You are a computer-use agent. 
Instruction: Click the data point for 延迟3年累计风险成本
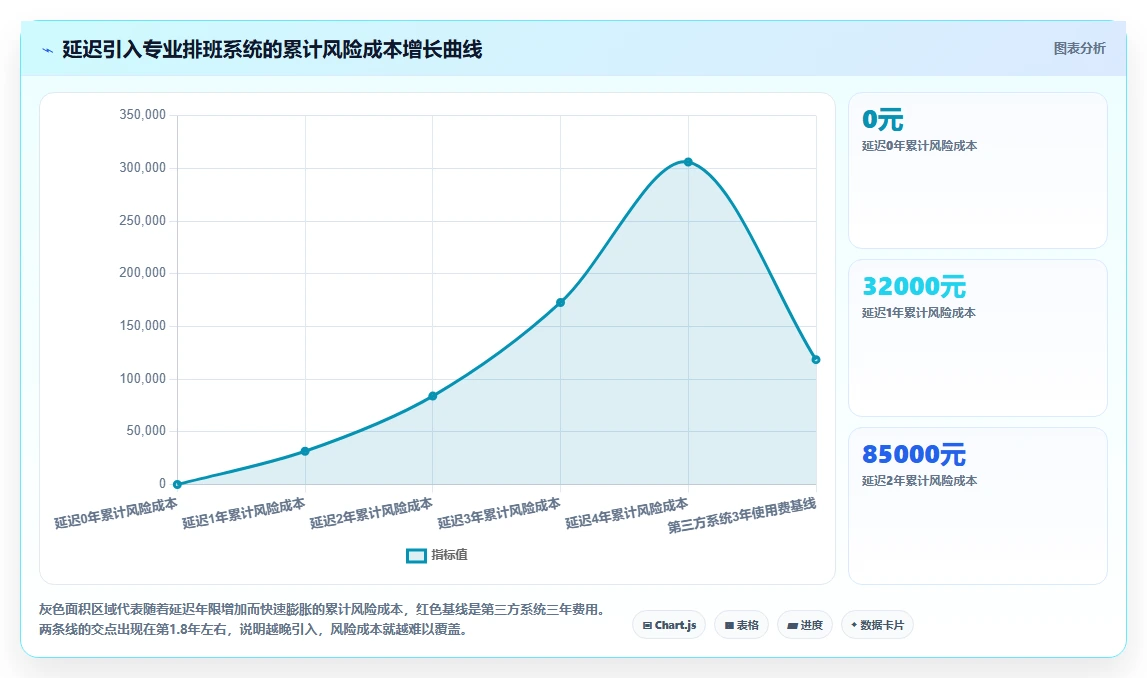click(x=560, y=302)
